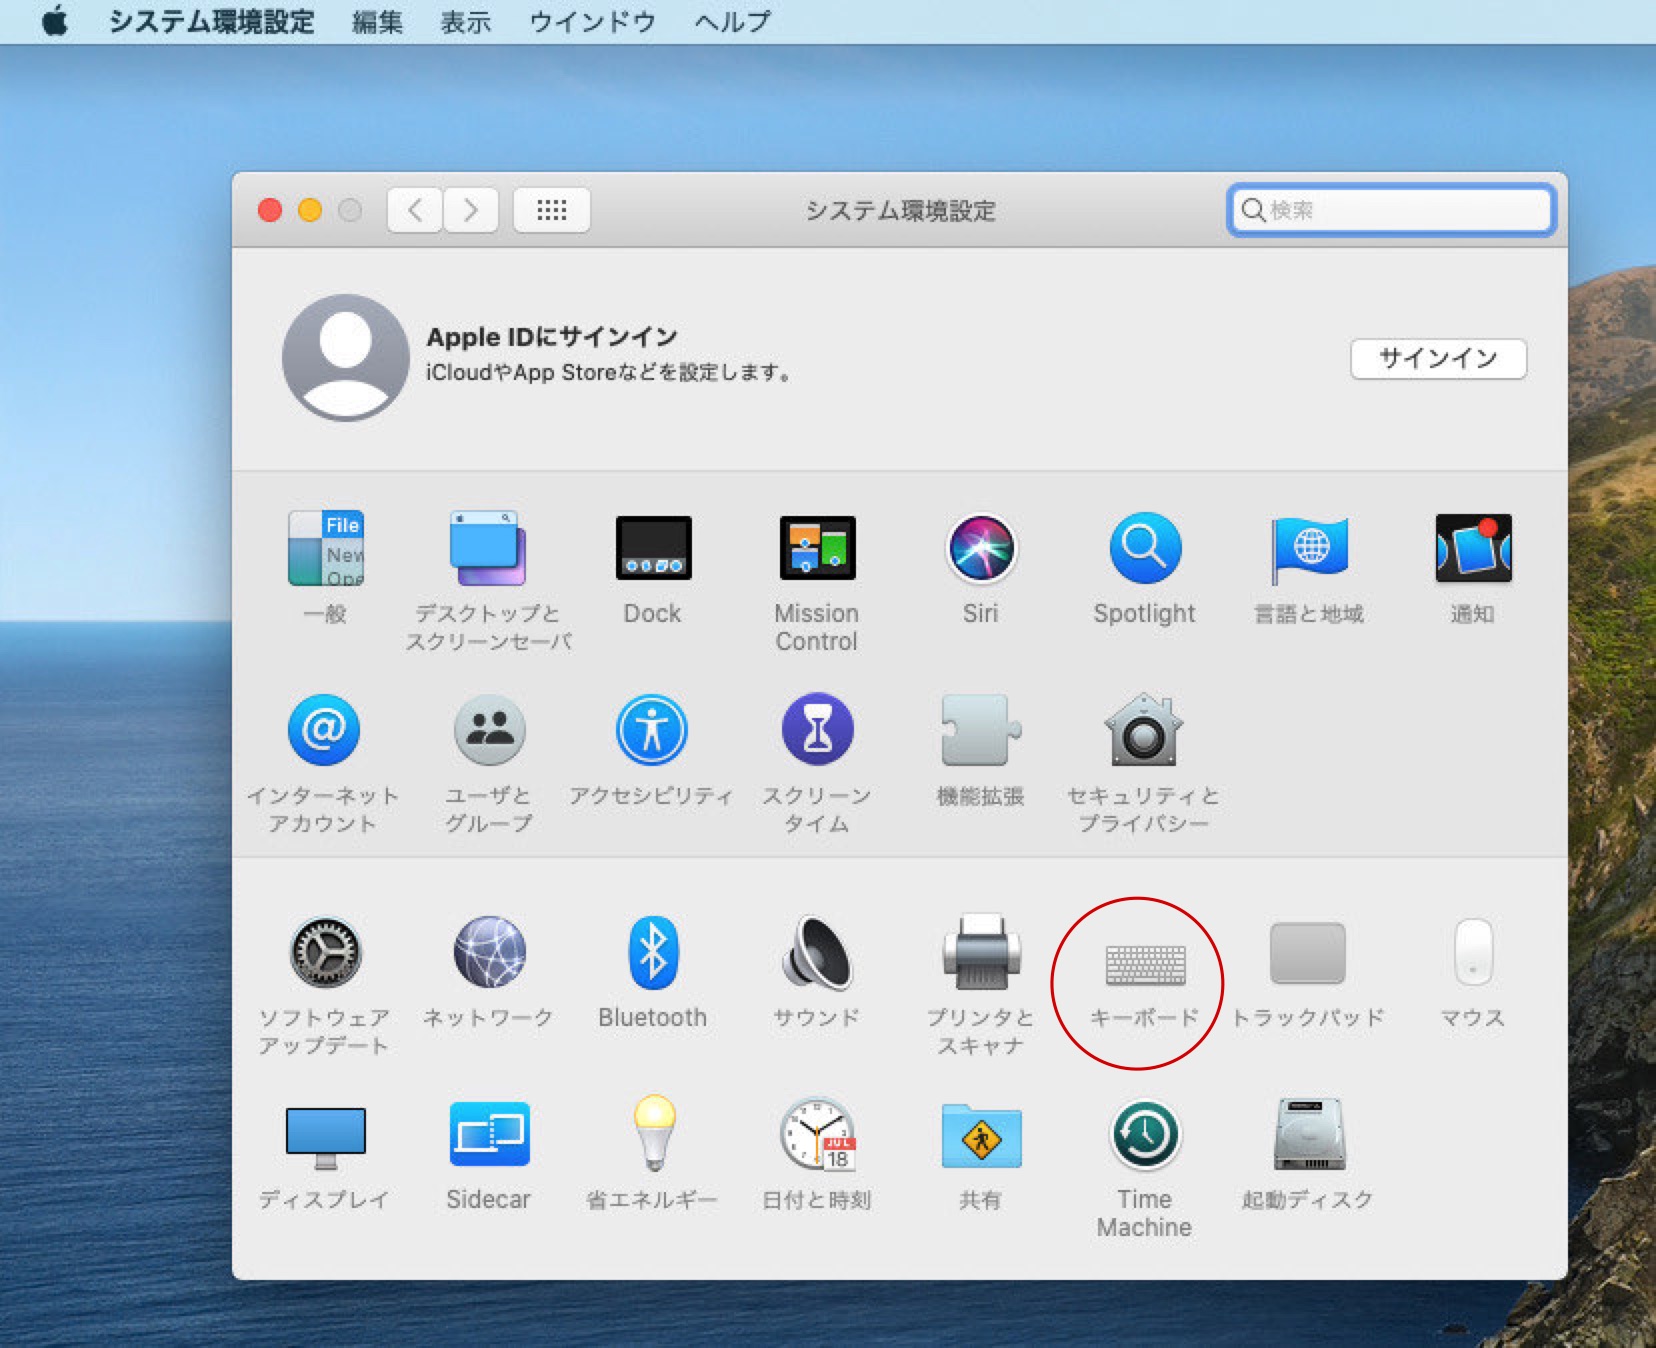1656x1348 pixels.
Task: Open マウス (Mouse) preferences
Action: pyautogui.click(x=1473, y=953)
